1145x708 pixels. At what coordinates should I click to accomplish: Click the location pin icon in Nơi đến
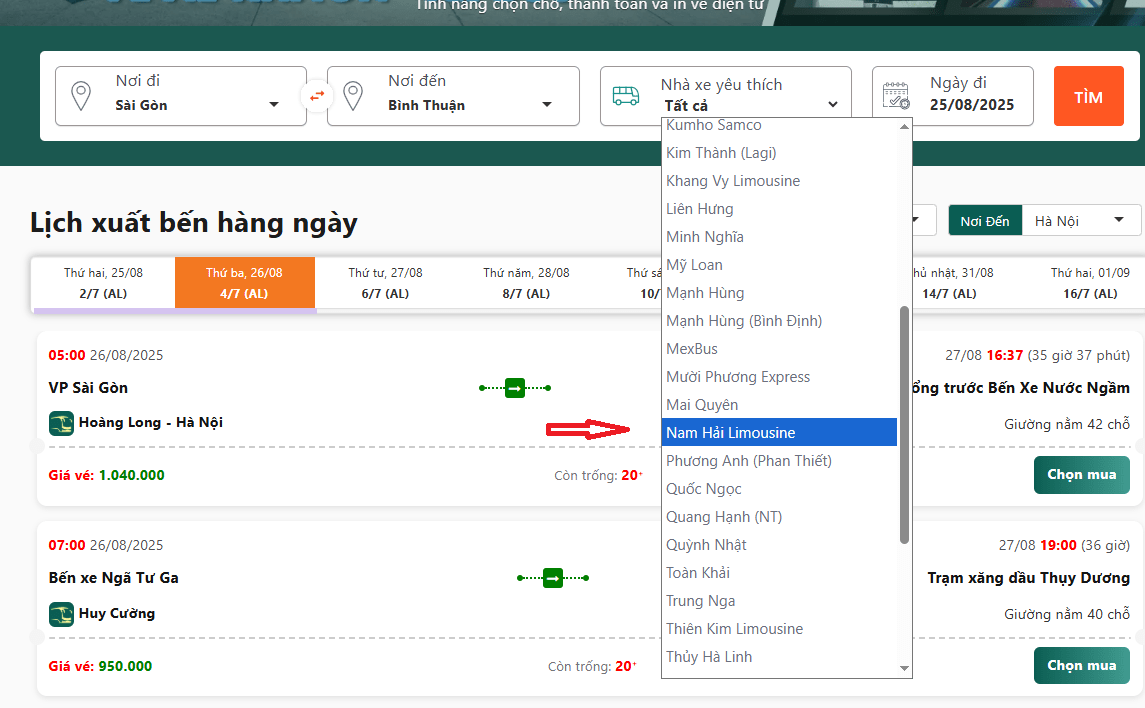pos(353,97)
